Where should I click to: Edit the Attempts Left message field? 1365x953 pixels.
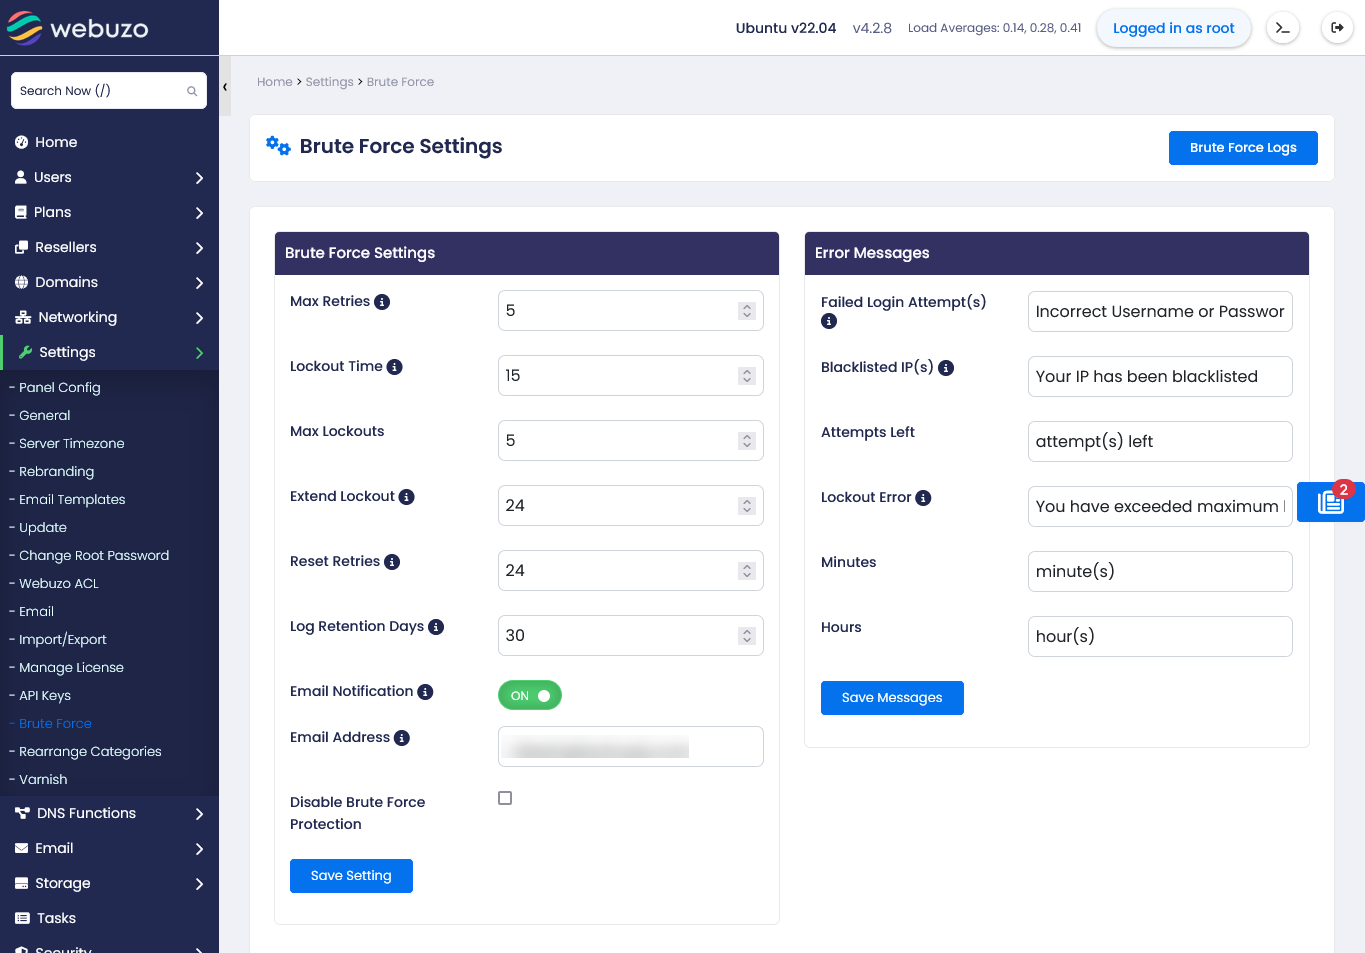1160,442
